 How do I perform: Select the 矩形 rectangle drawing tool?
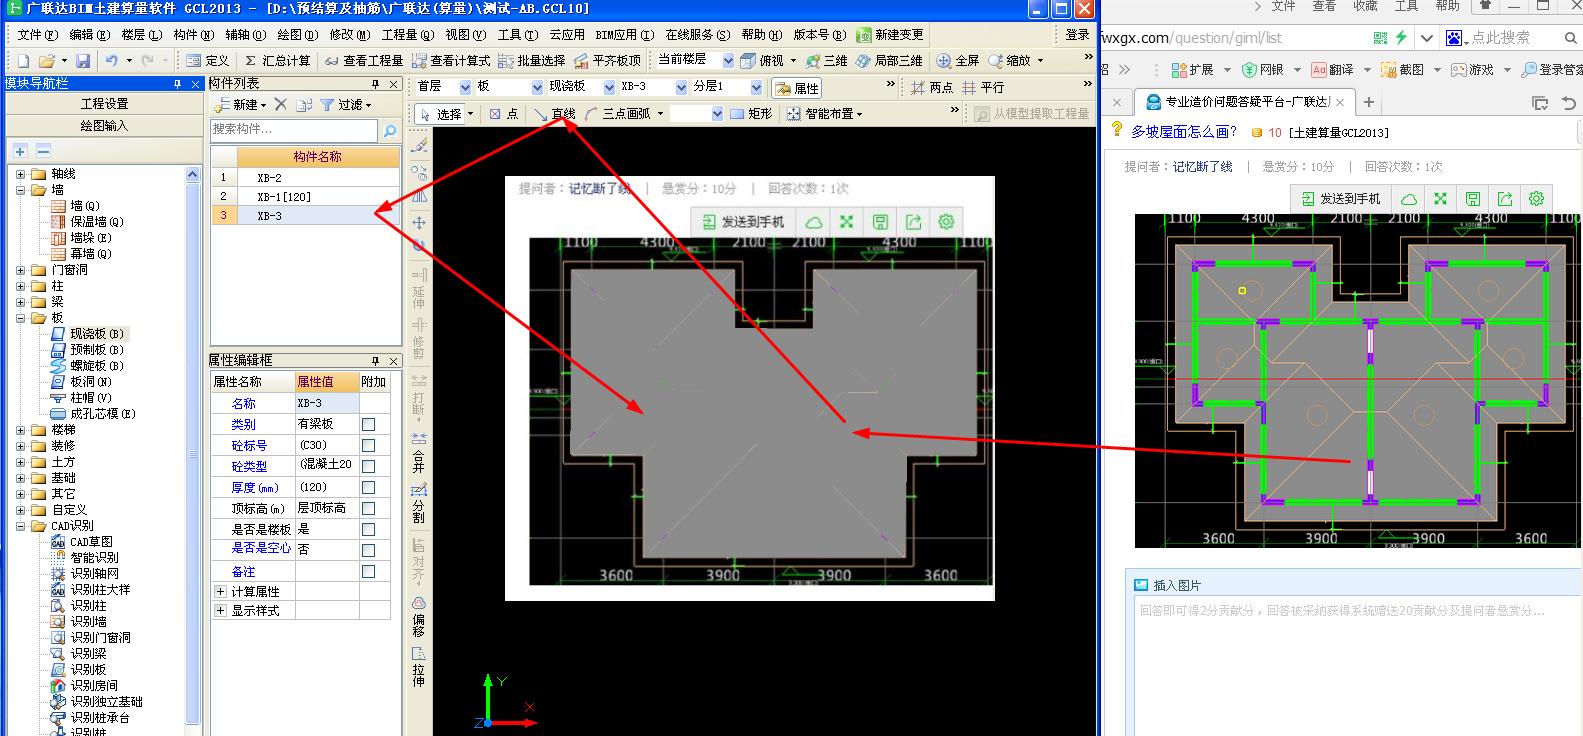pos(750,114)
